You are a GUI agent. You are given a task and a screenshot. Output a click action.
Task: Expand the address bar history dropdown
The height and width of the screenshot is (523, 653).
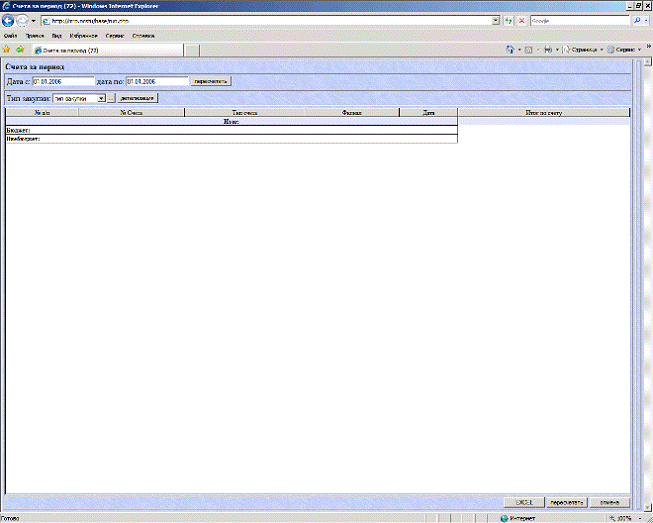tap(497, 20)
